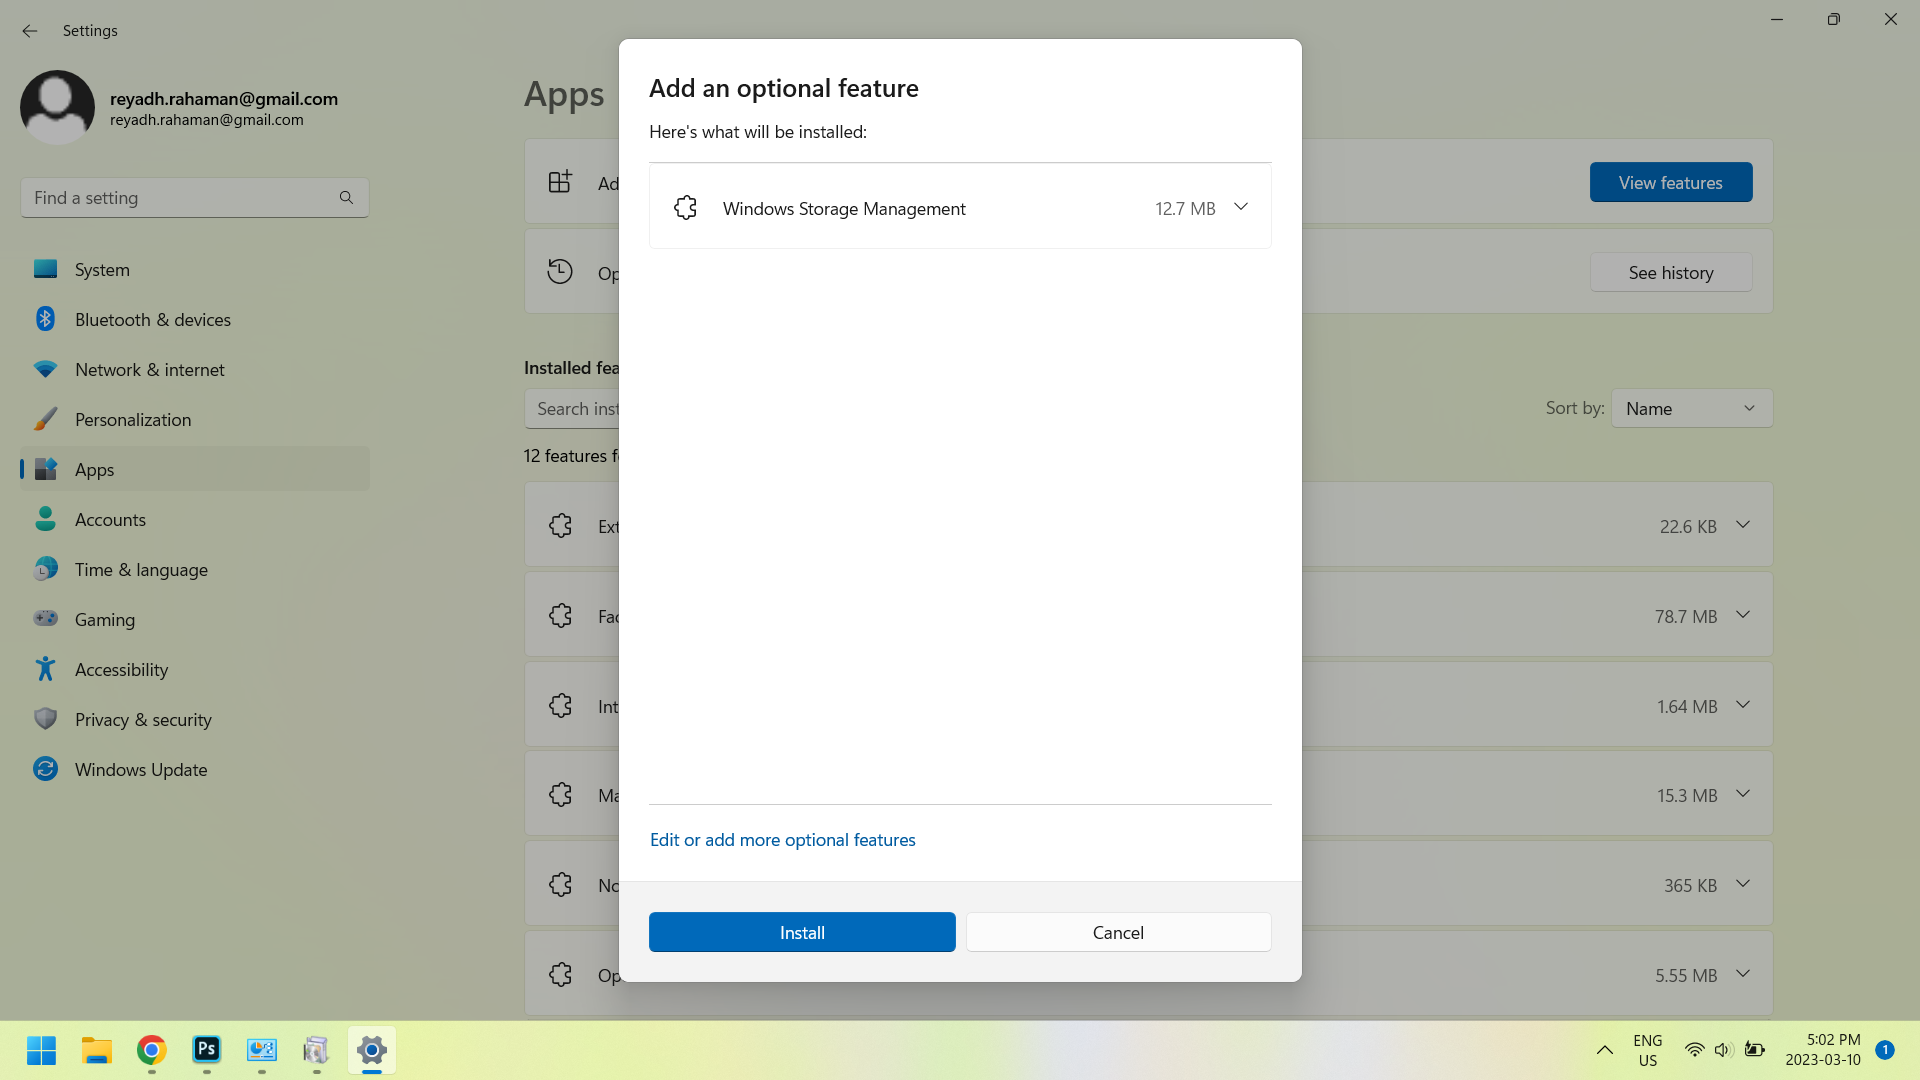
Task: Click the See history button
Action: click(1670, 273)
